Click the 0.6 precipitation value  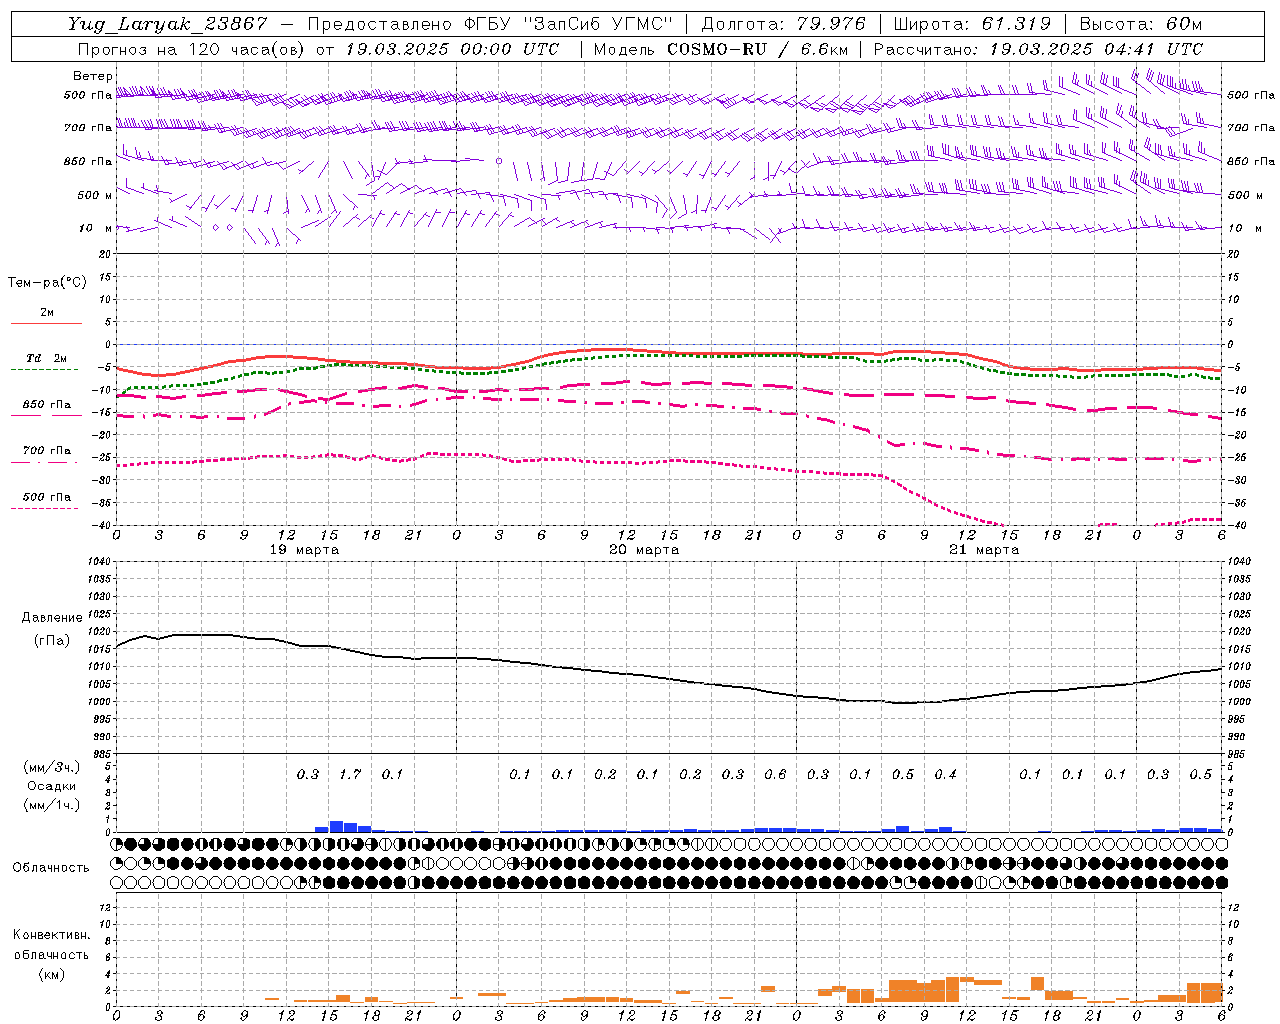775,774
